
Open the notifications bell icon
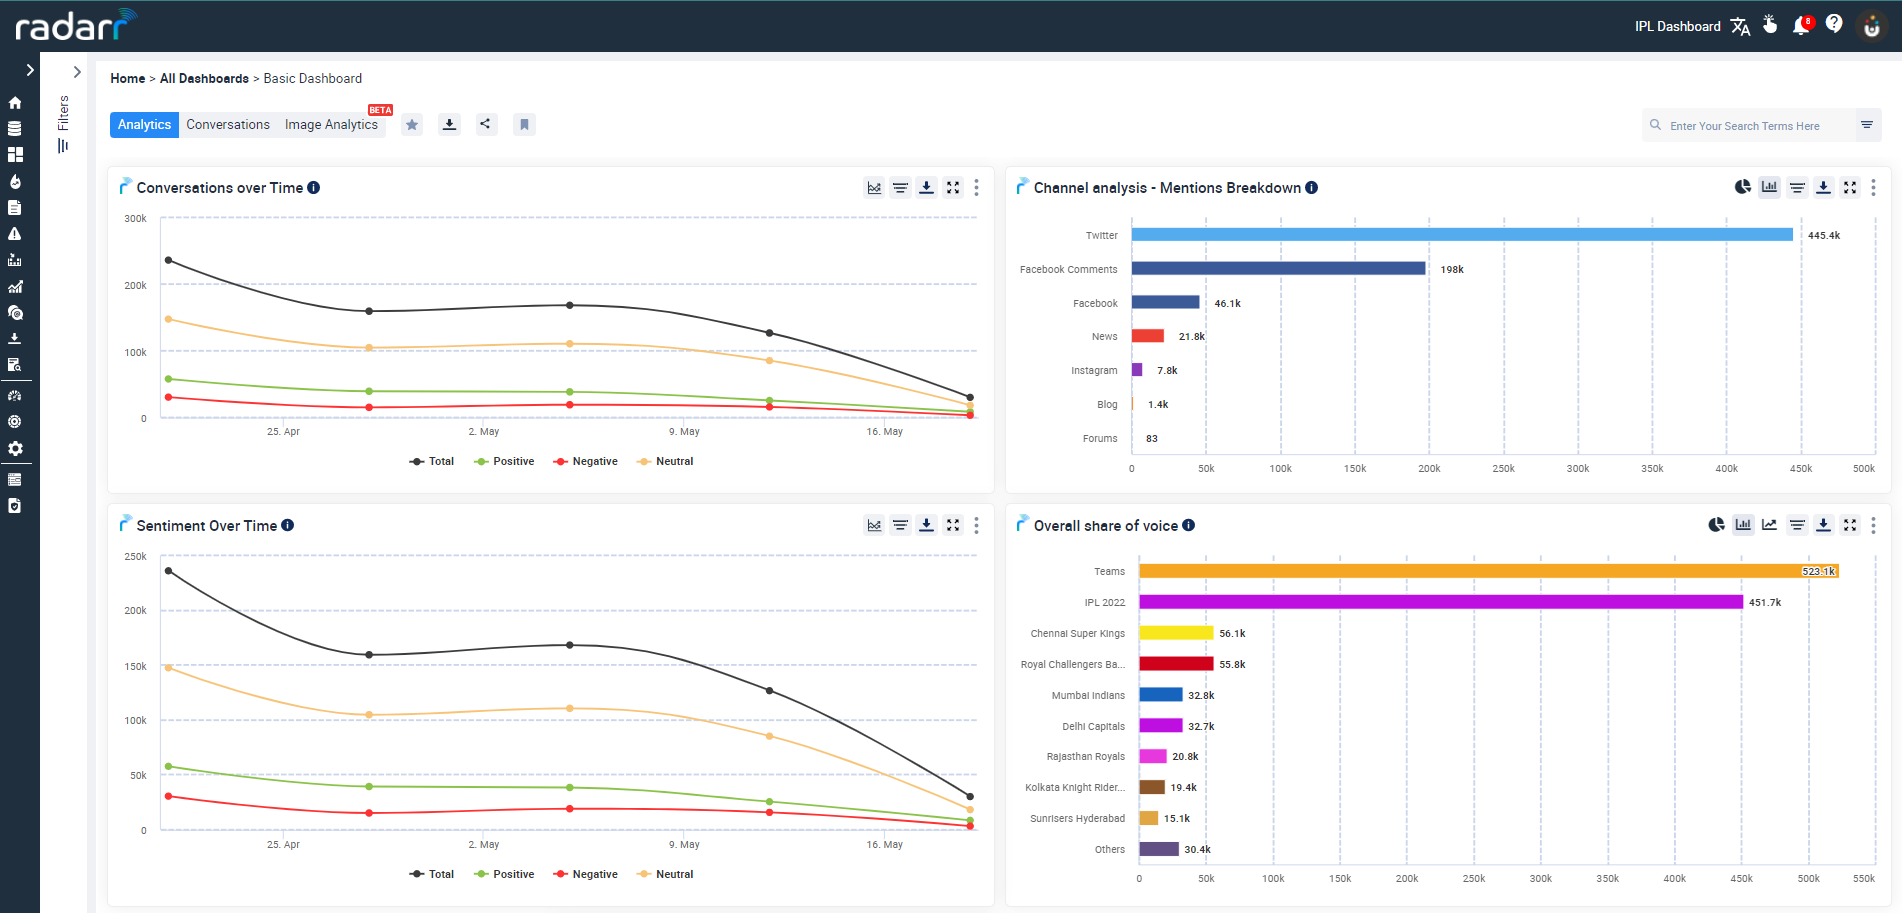(1802, 24)
